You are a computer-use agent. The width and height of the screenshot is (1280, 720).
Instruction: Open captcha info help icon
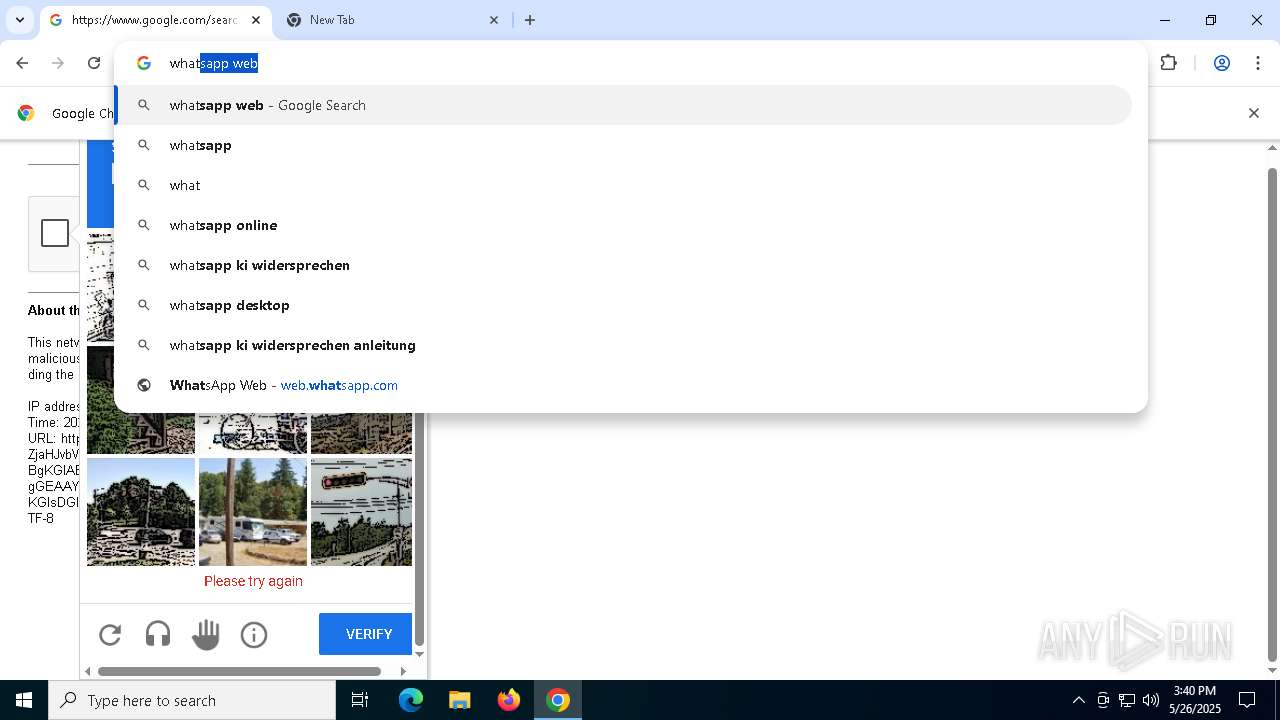coord(254,634)
